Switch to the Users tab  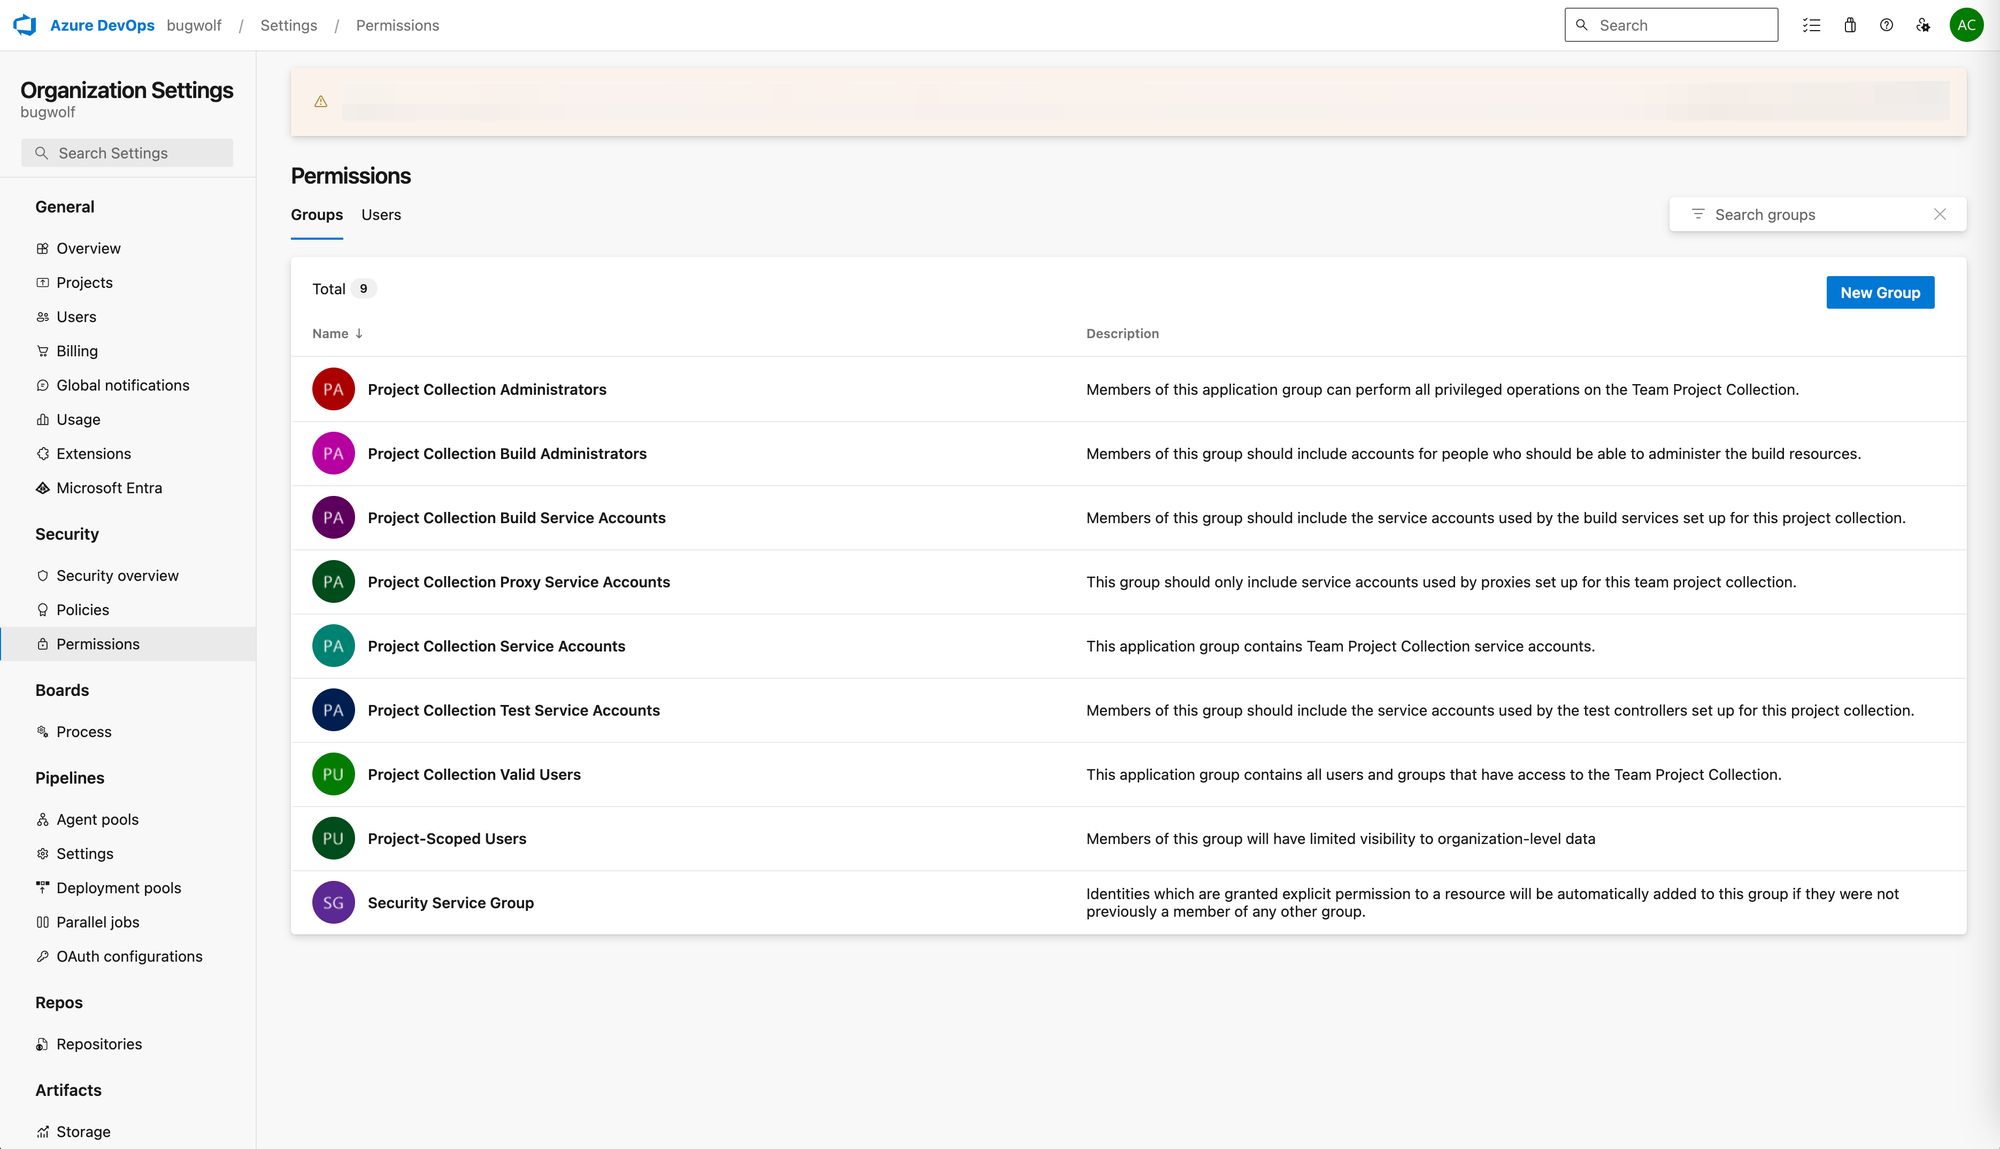click(x=381, y=215)
